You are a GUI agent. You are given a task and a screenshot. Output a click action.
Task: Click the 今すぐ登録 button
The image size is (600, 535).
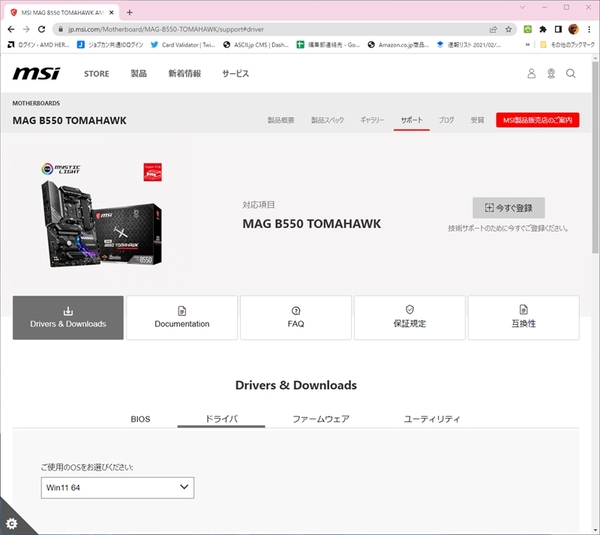pos(508,208)
